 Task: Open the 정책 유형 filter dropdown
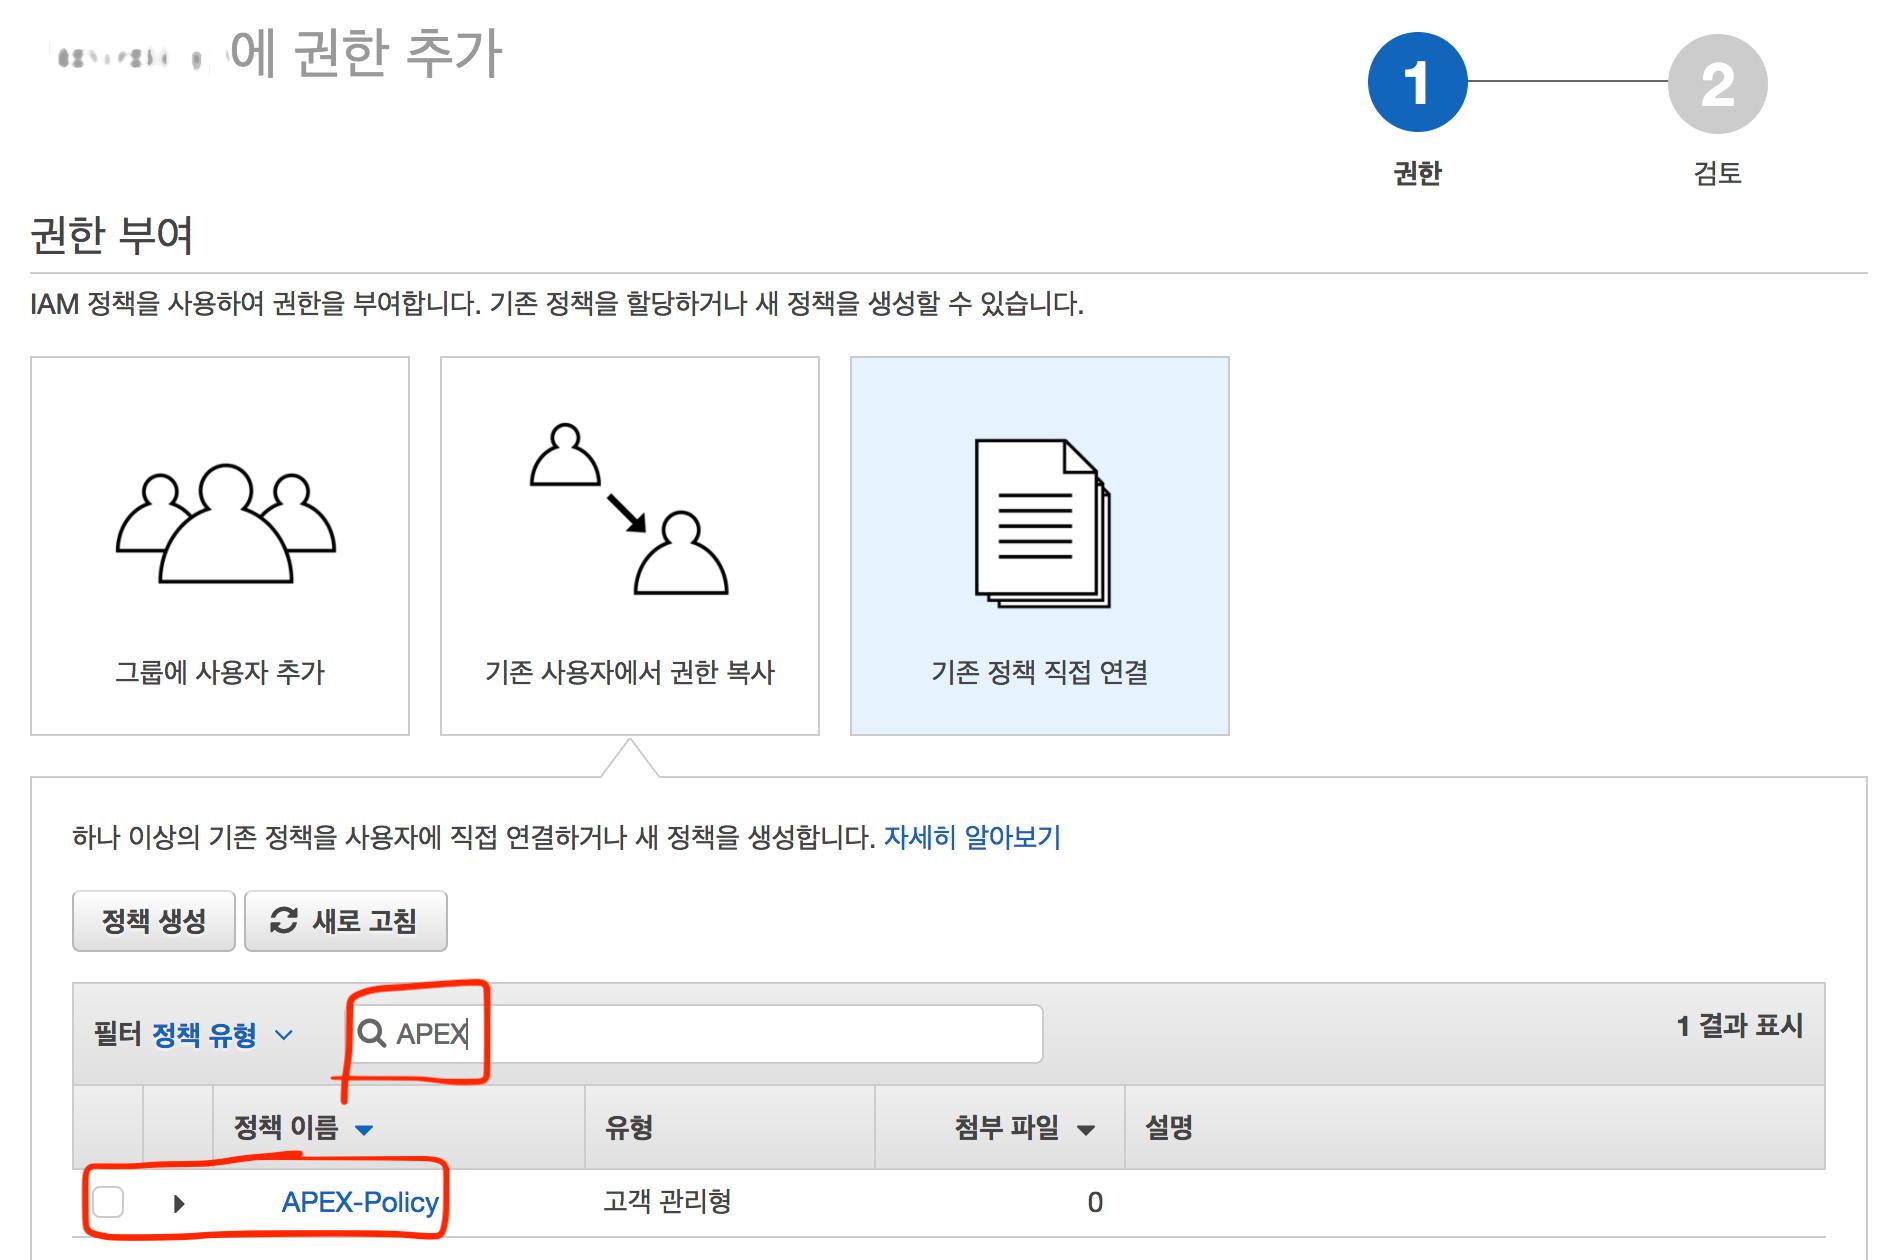[x=222, y=1034]
